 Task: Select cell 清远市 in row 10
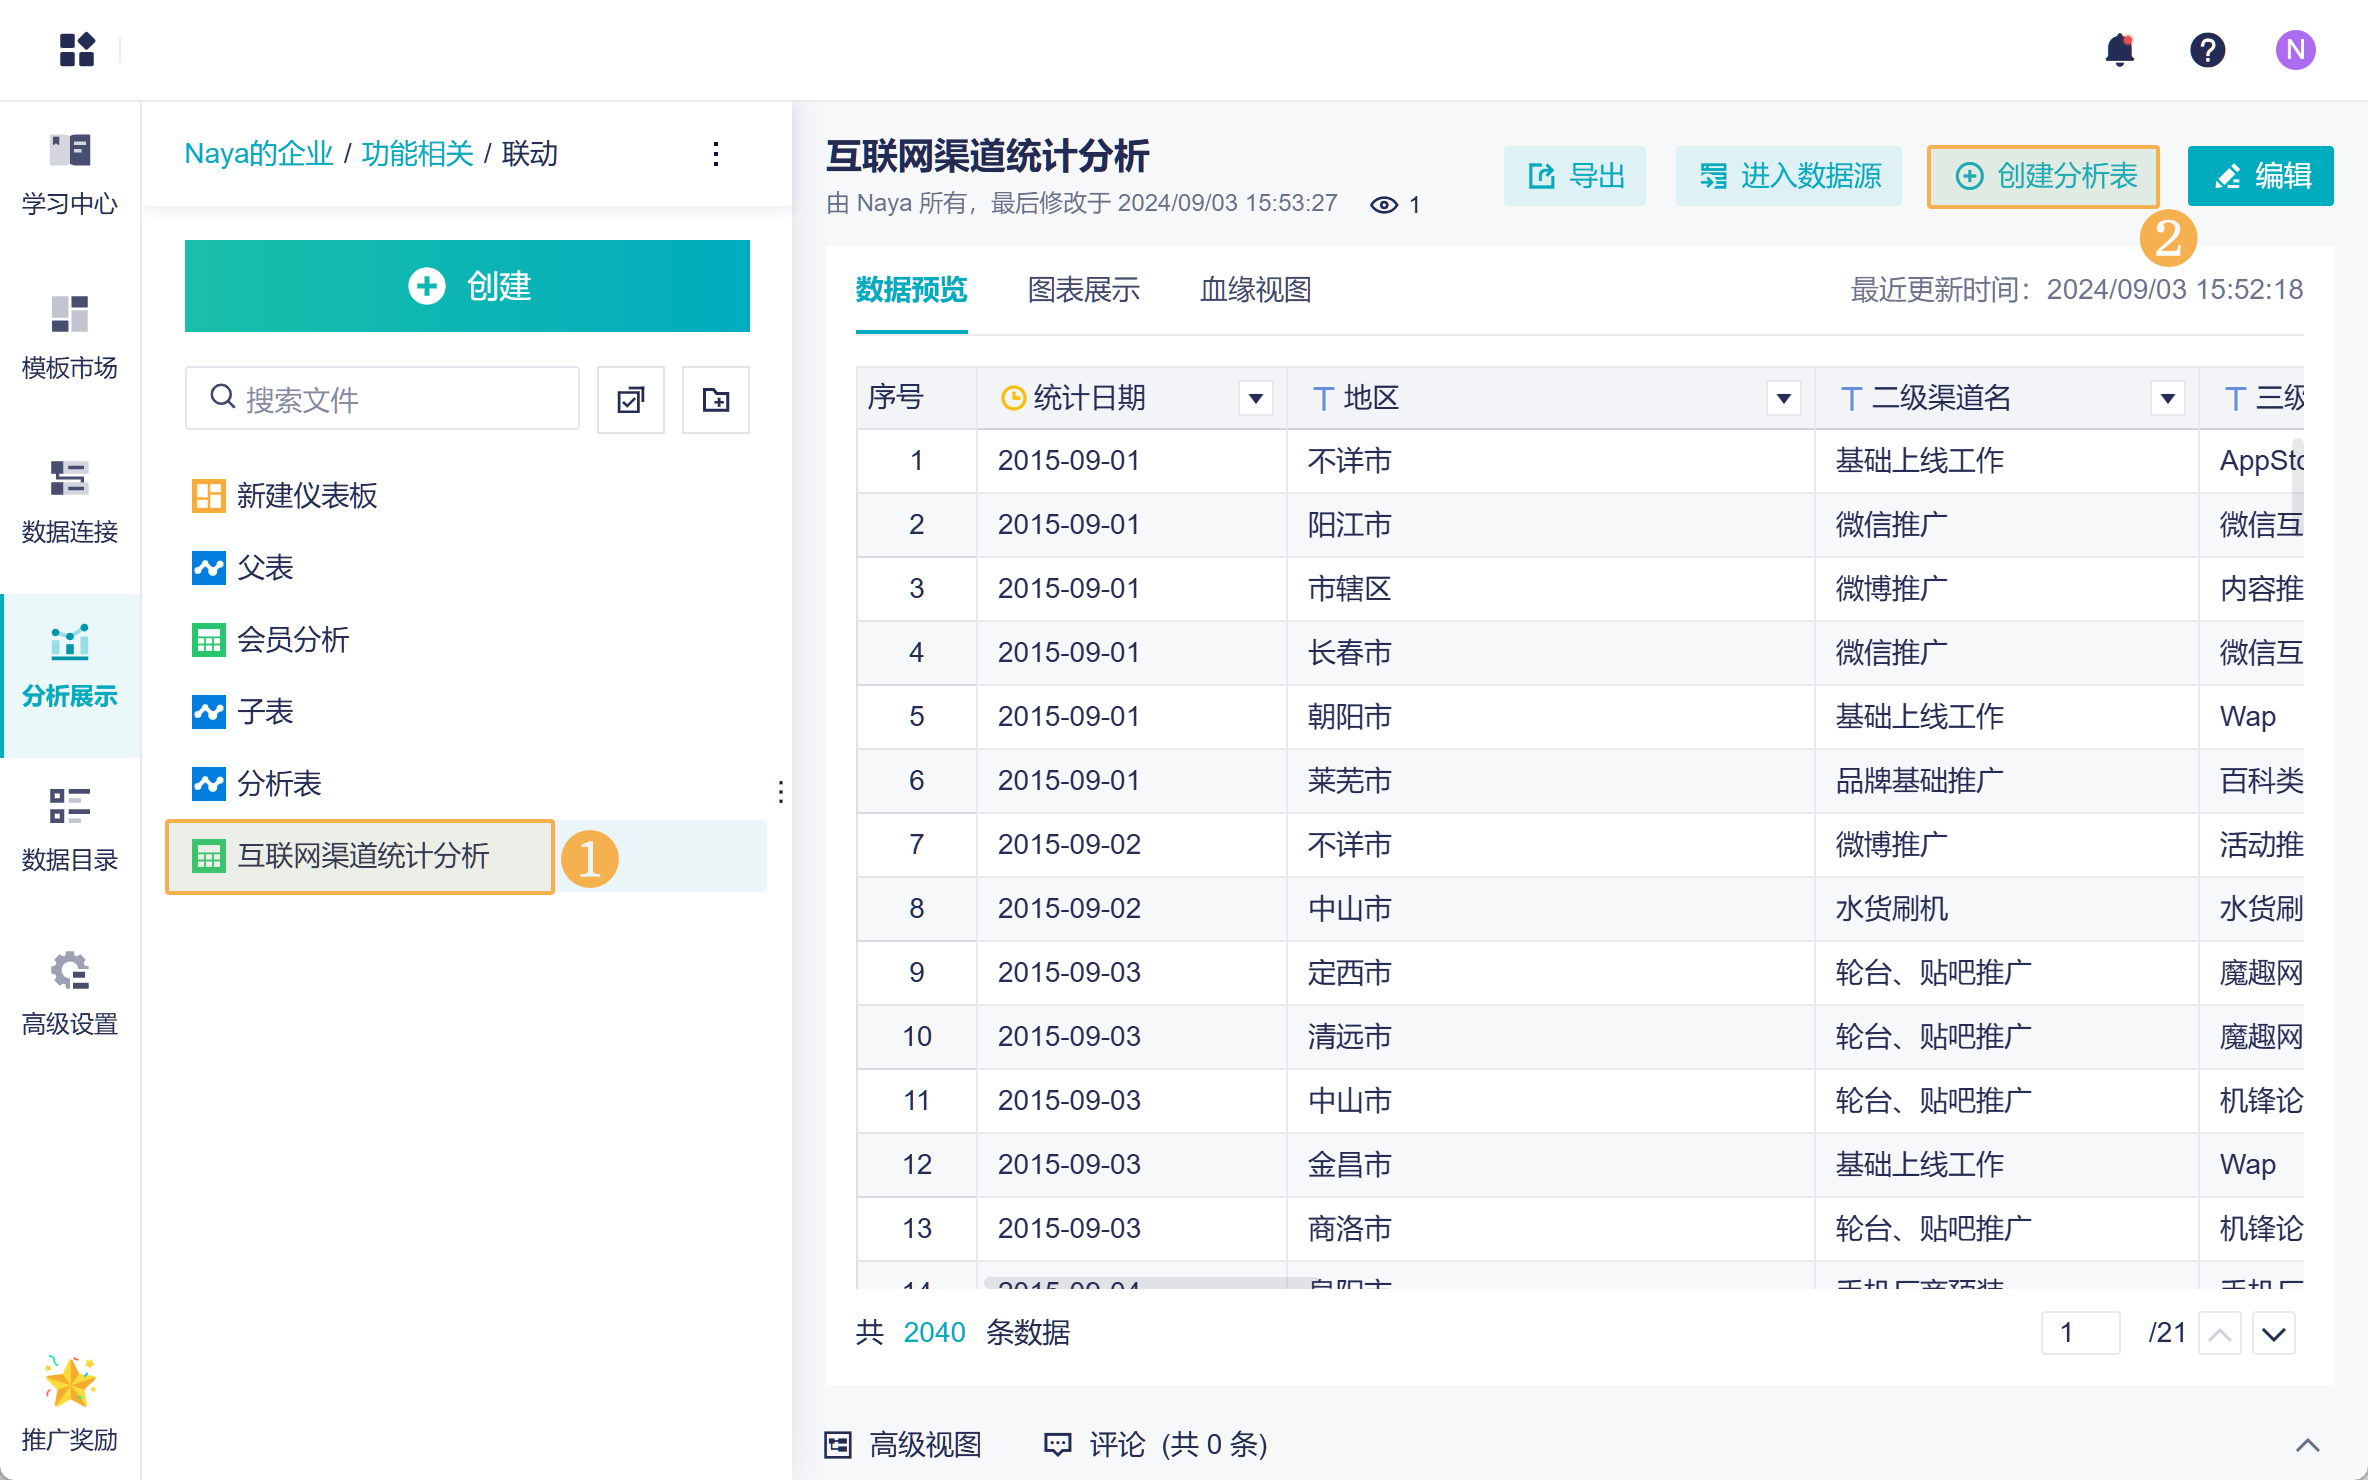coord(1550,1037)
